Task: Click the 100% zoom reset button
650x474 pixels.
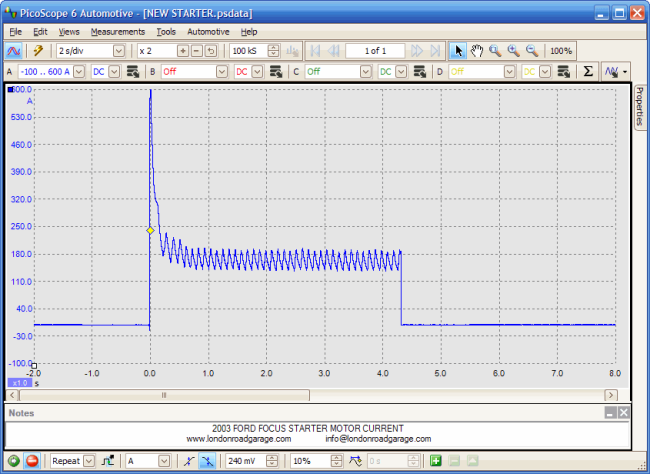Action: 561,50
